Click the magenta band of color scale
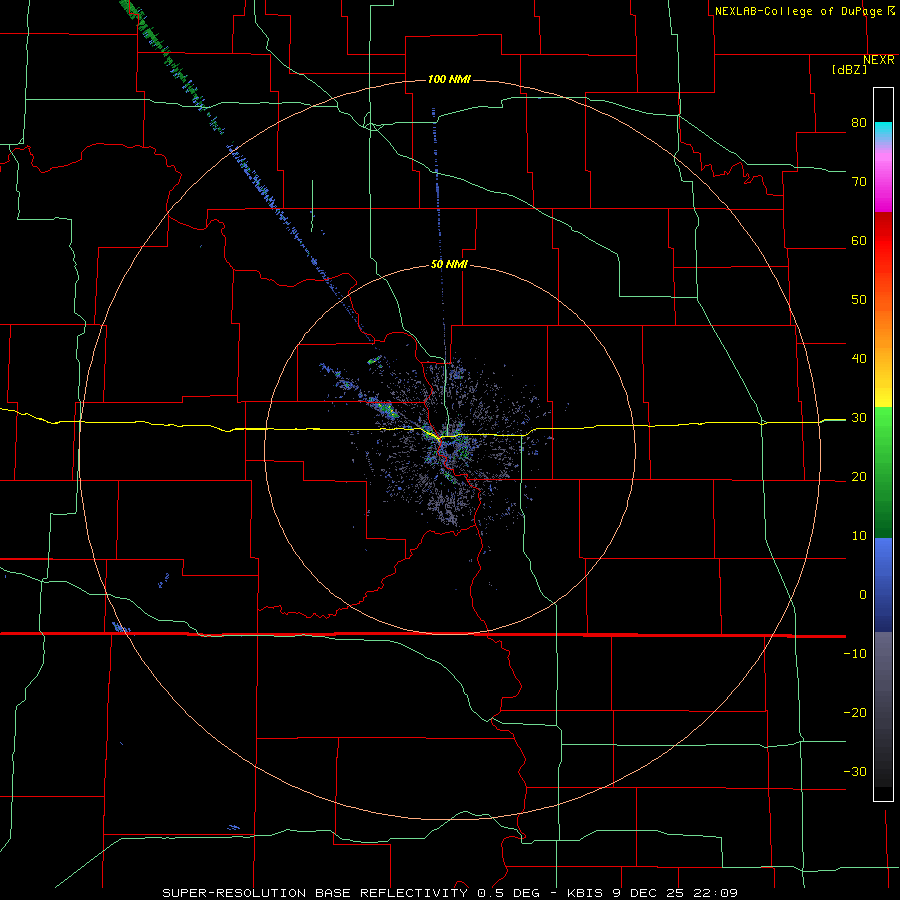This screenshot has height=900, width=900. (x=883, y=181)
